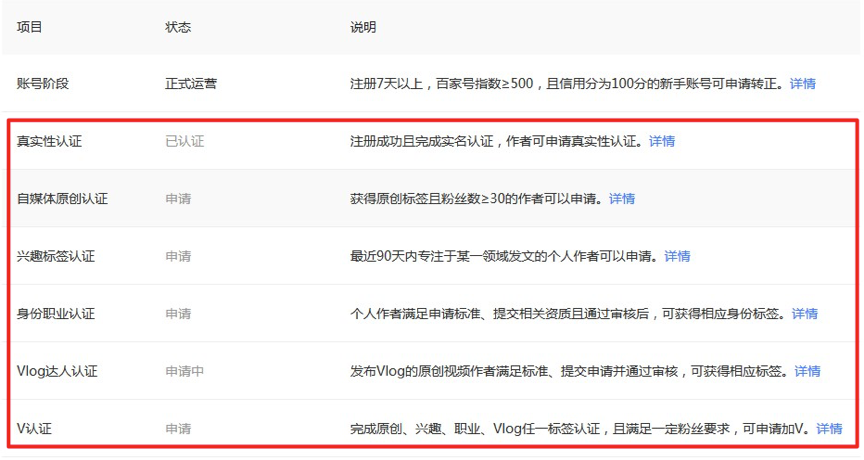Click description starting 个人作者满足申请标准
This screenshot has width=864, height=460.
[x=568, y=314]
